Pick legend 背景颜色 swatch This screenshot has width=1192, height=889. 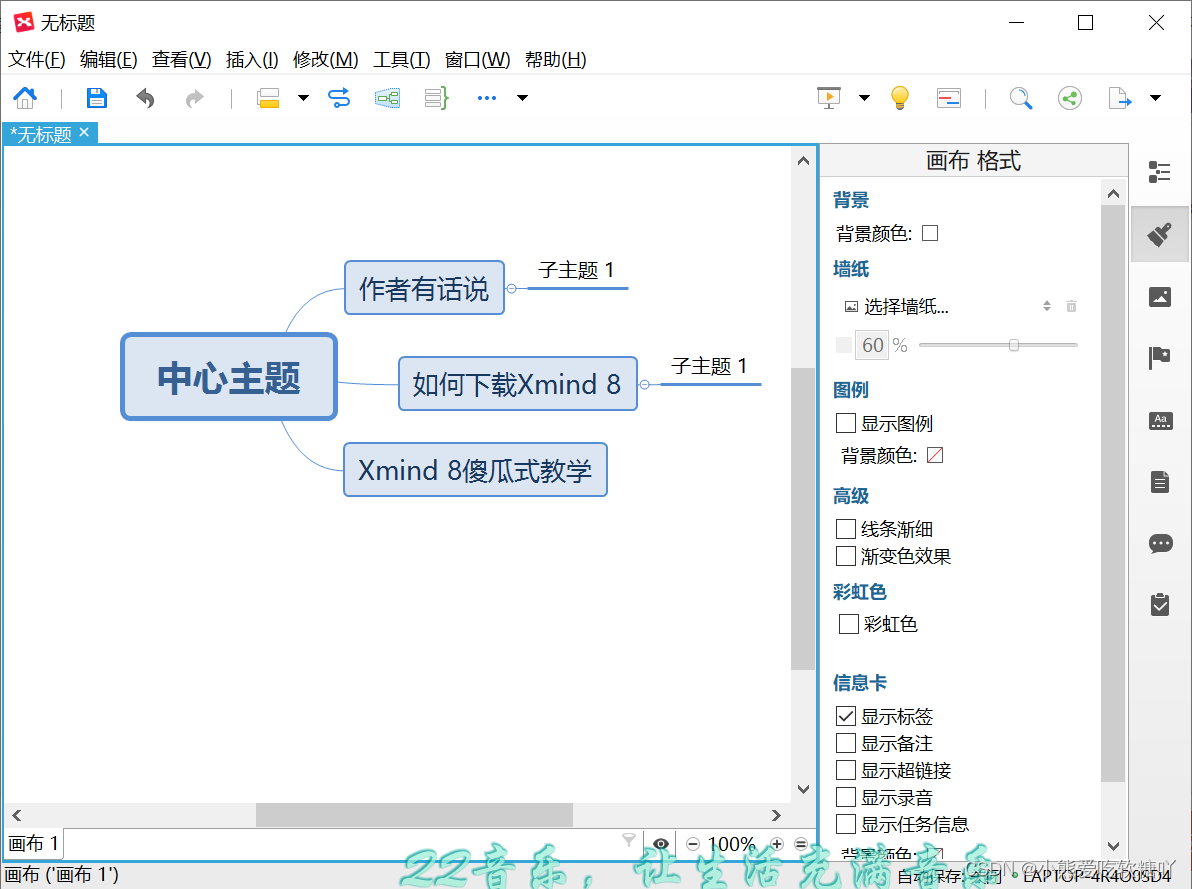[x=935, y=455]
